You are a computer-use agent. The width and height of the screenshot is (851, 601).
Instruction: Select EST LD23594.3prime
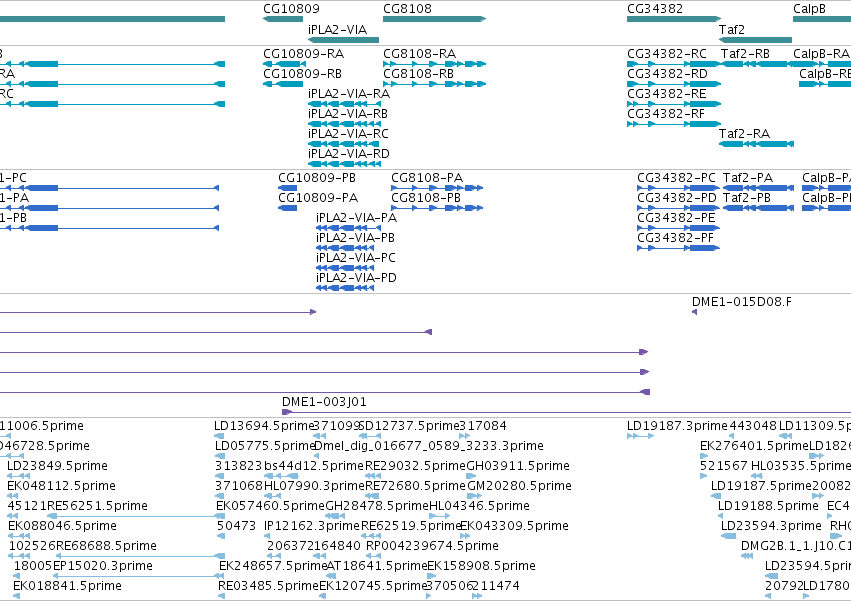click(771, 527)
